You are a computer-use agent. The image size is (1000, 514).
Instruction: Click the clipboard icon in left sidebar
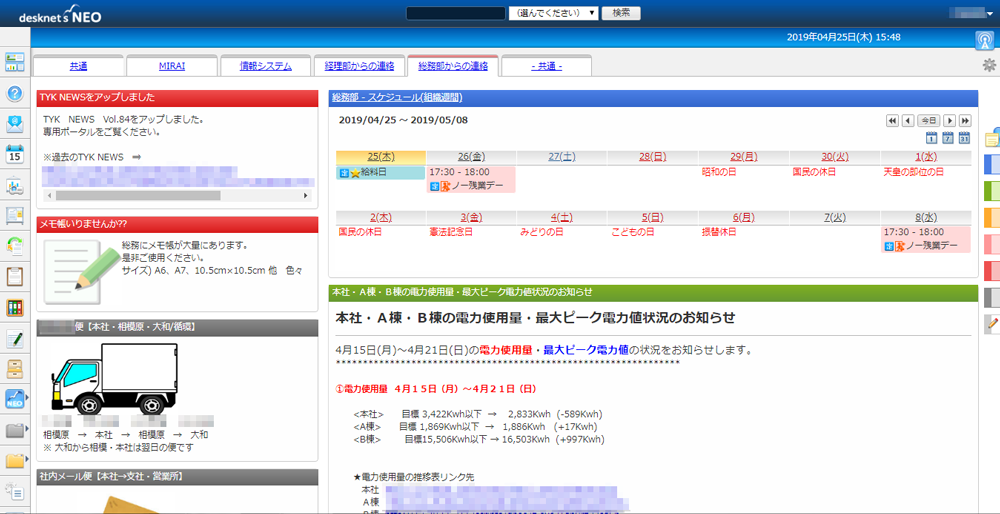(15, 276)
